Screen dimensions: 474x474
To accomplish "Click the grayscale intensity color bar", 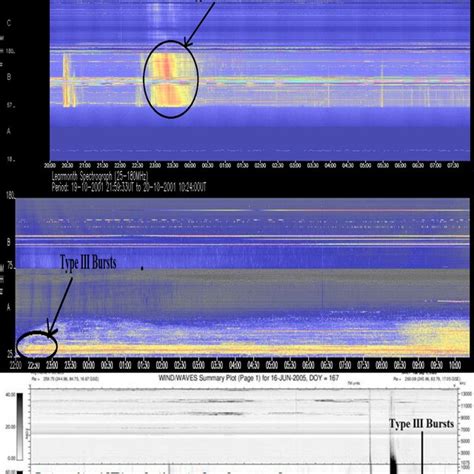I will point(20,427).
